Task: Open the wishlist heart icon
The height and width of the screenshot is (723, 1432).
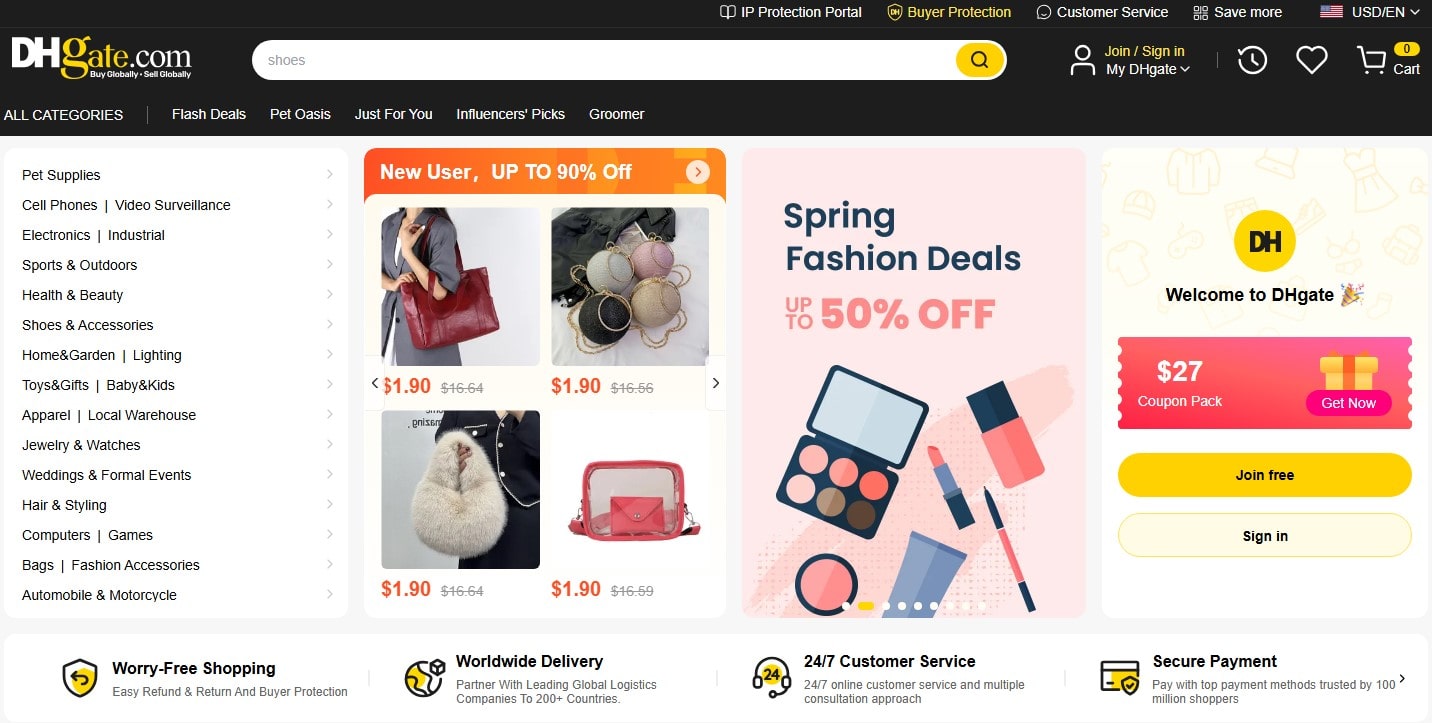Action: (1311, 60)
